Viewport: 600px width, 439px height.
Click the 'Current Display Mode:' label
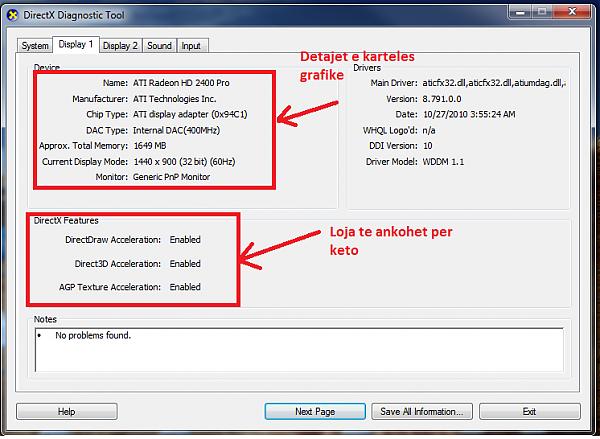click(85, 162)
